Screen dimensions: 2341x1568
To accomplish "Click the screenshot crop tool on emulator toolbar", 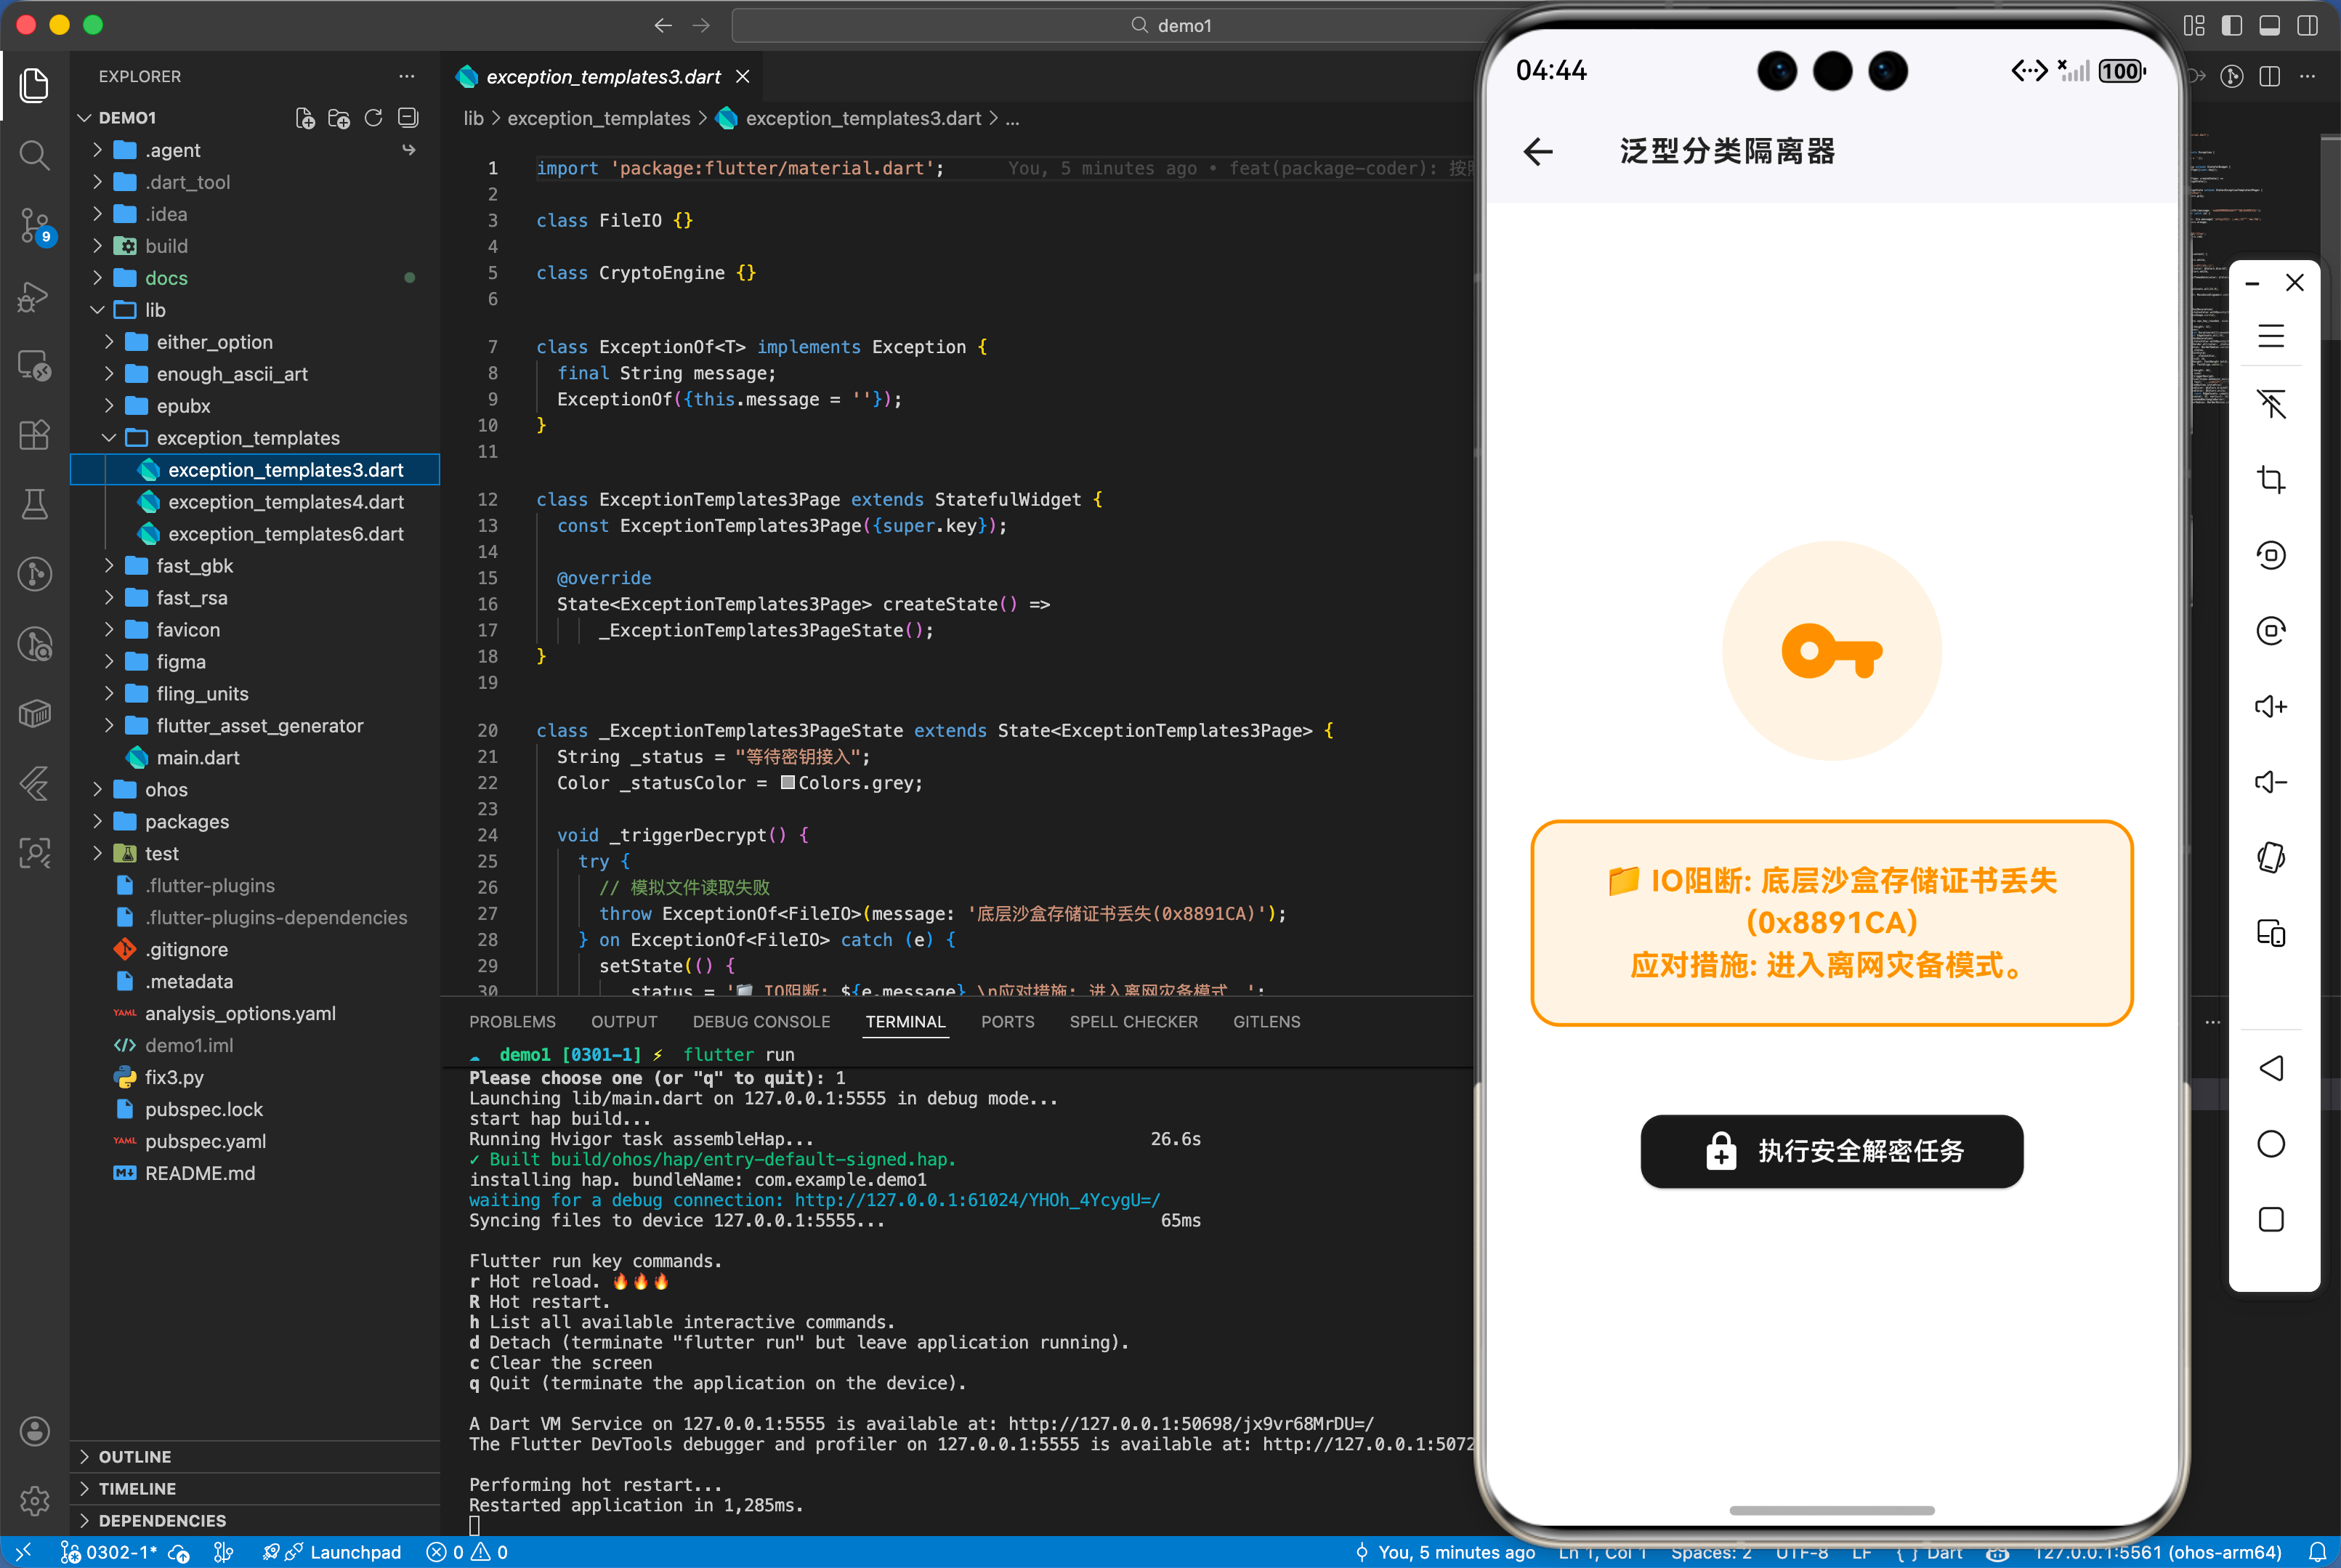I will coord(2271,479).
